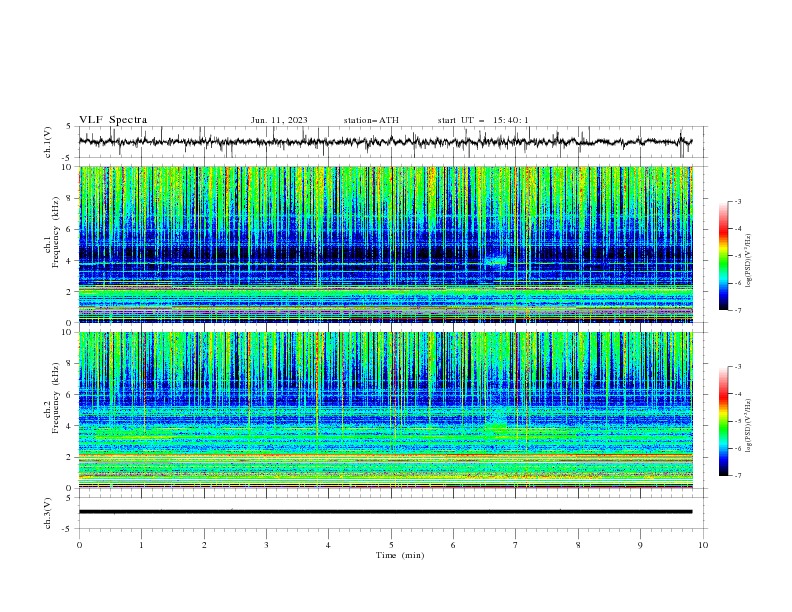Screen dimensions: 792x612
Task: Click the ch.2 color scale bar
Action: 724,421
